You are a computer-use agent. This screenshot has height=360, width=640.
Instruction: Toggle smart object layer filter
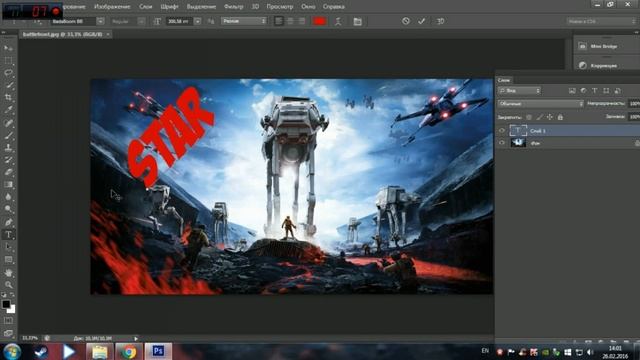[618, 91]
